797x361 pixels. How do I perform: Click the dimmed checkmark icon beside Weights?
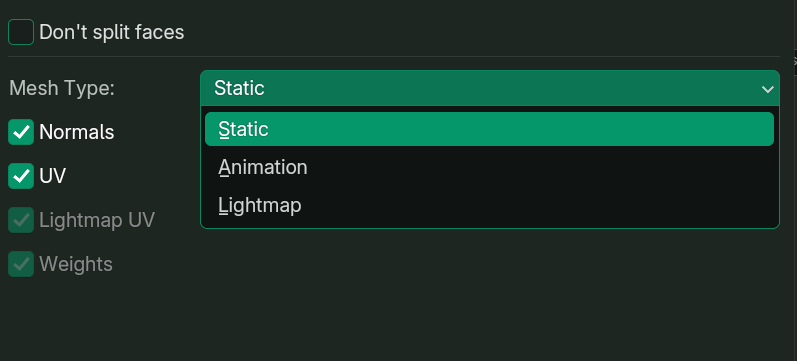pyautogui.click(x=21, y=264)
